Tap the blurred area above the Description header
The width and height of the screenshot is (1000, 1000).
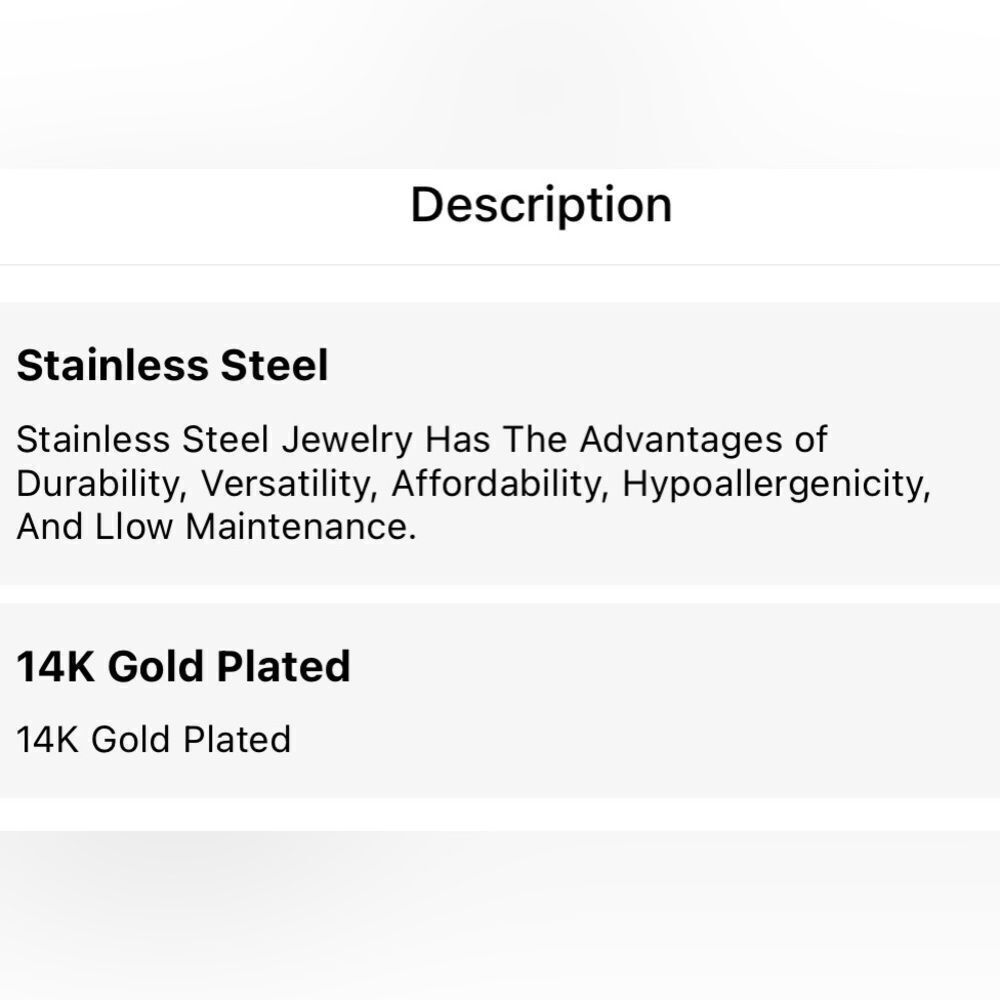tap(500, 84)
